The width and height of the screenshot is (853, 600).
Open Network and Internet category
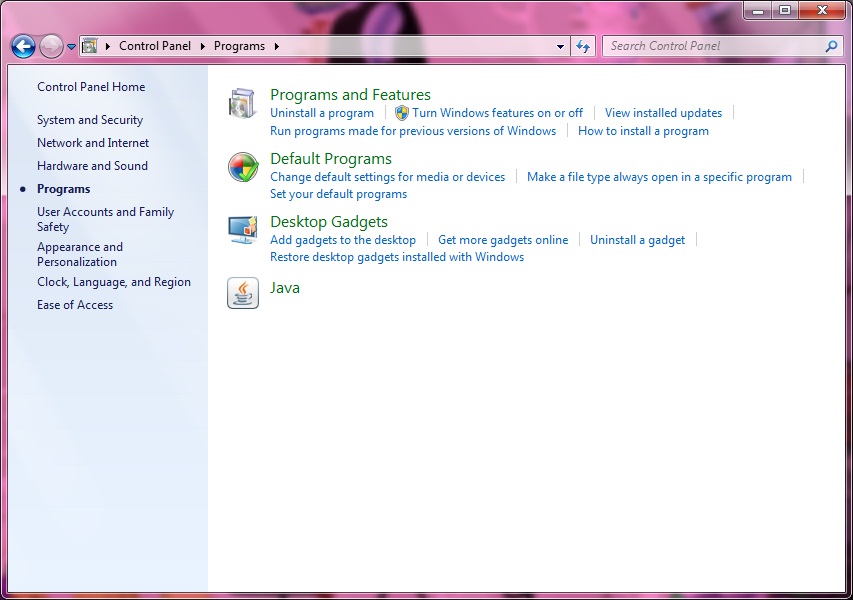[x=93, y=143]
